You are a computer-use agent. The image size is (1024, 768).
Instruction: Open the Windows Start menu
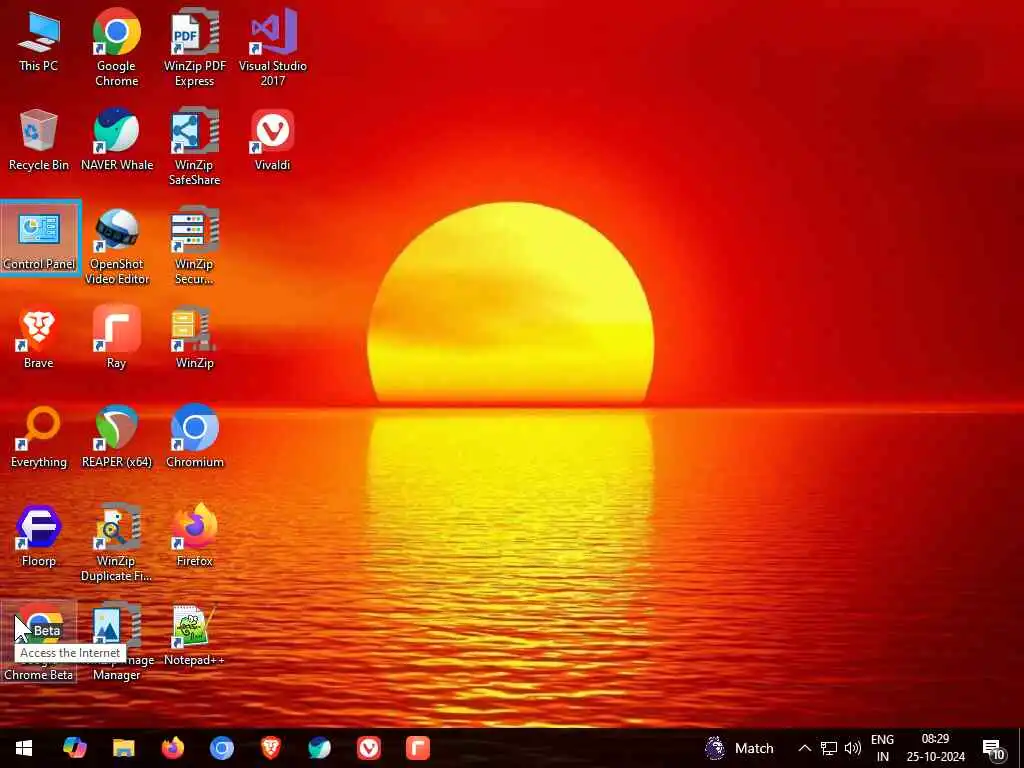point(24,748)
